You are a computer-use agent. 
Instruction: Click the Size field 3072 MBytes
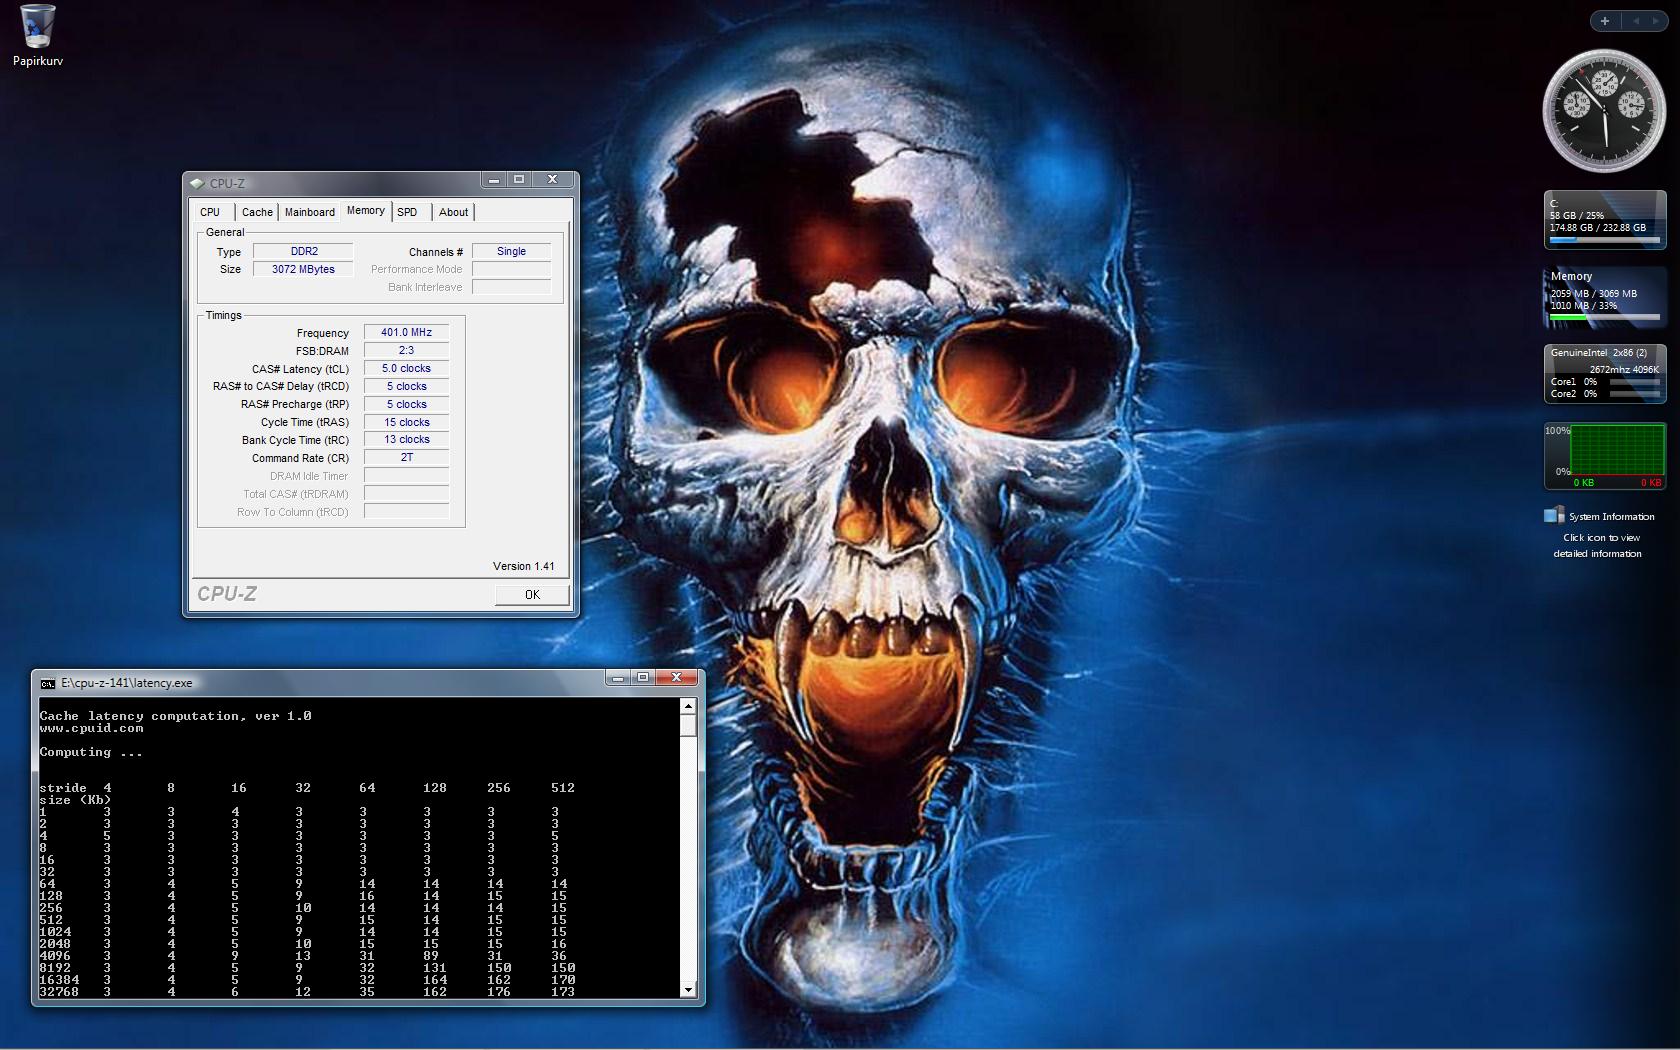coord(303,269)
